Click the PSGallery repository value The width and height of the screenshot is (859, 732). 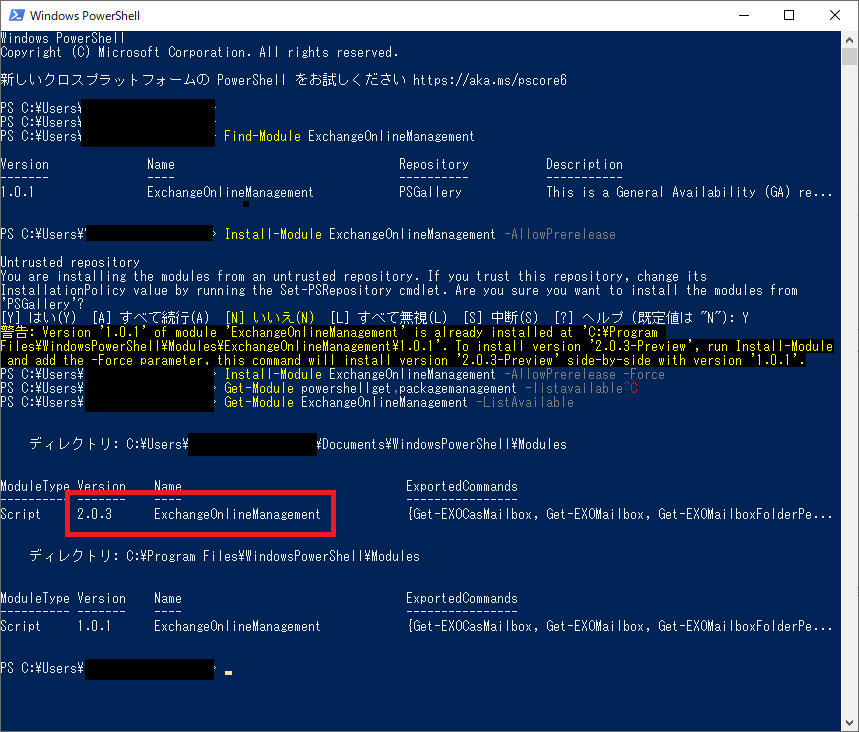coord(430,192)
